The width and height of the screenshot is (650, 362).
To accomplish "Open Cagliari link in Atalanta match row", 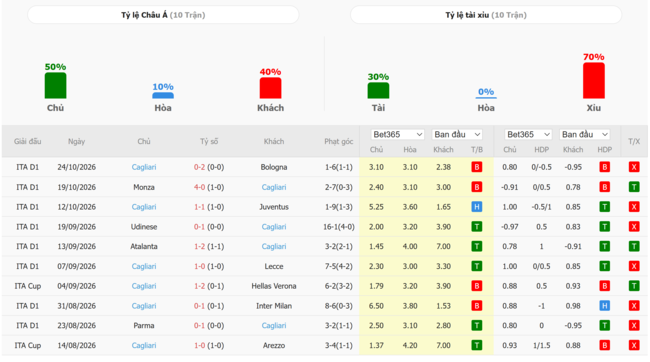I will 274,246.
